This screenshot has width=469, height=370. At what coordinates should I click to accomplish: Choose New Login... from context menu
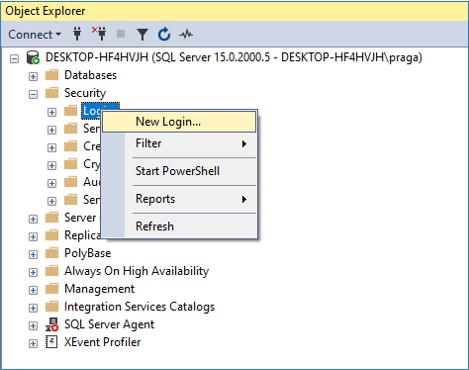179,122
